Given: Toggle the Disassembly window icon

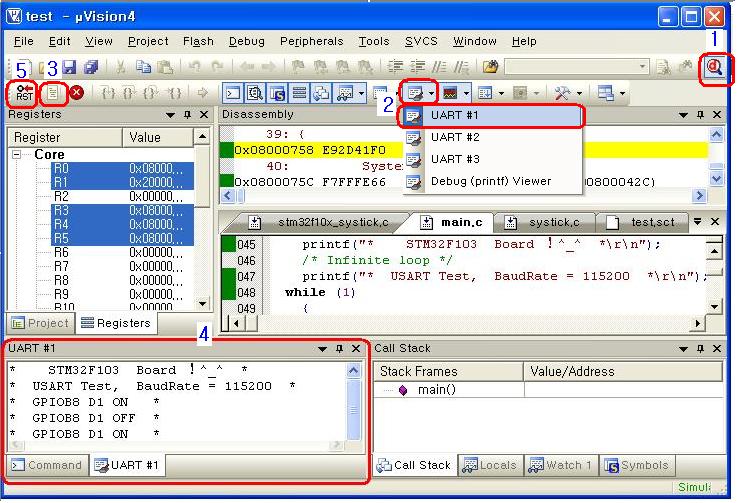Looking at the screenshot, I should coord(254,93).
